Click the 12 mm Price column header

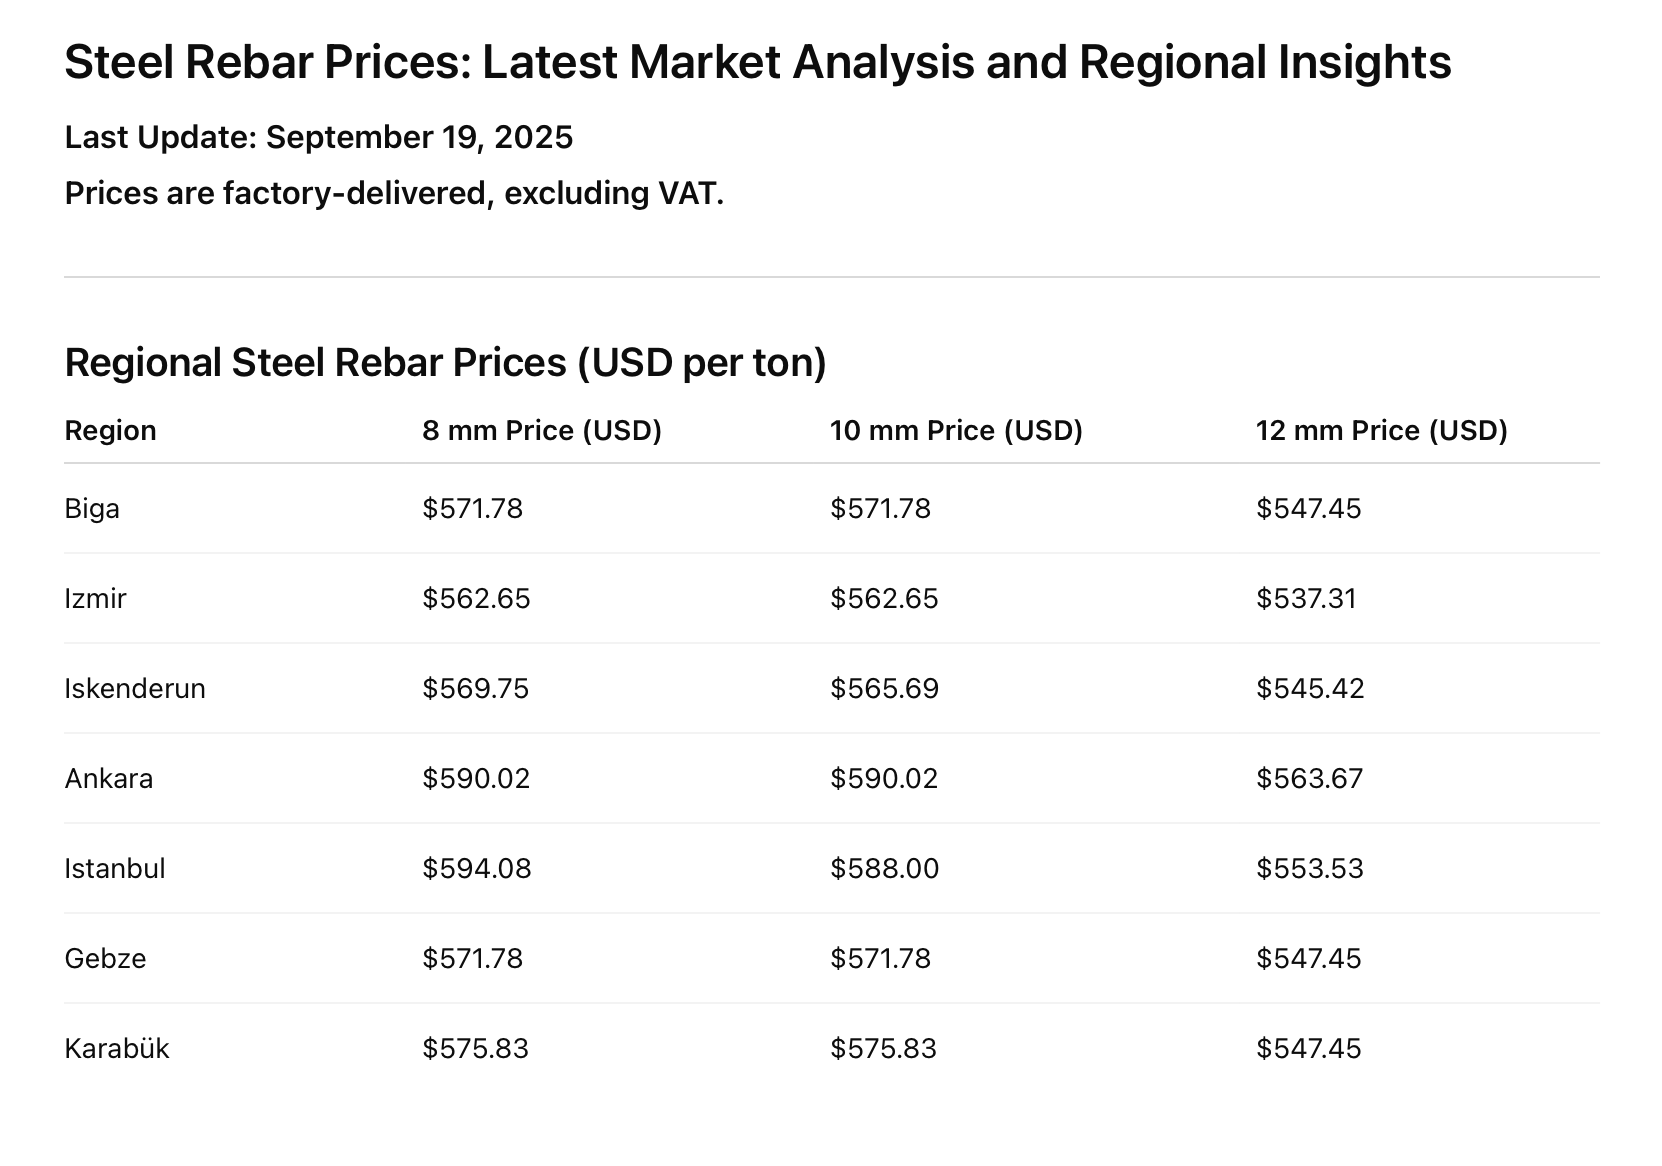pyautogui.click(x=1381, y=430)
